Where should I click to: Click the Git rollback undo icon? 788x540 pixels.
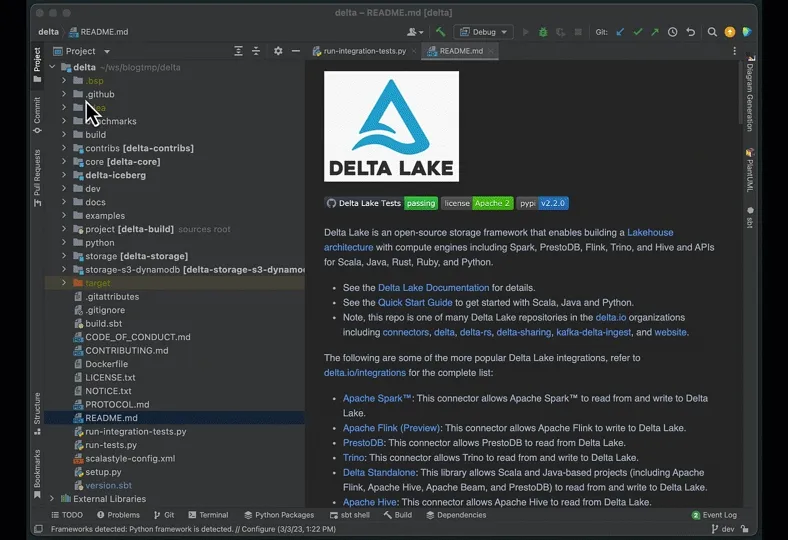pyautogui.click(x=690, y=32)
